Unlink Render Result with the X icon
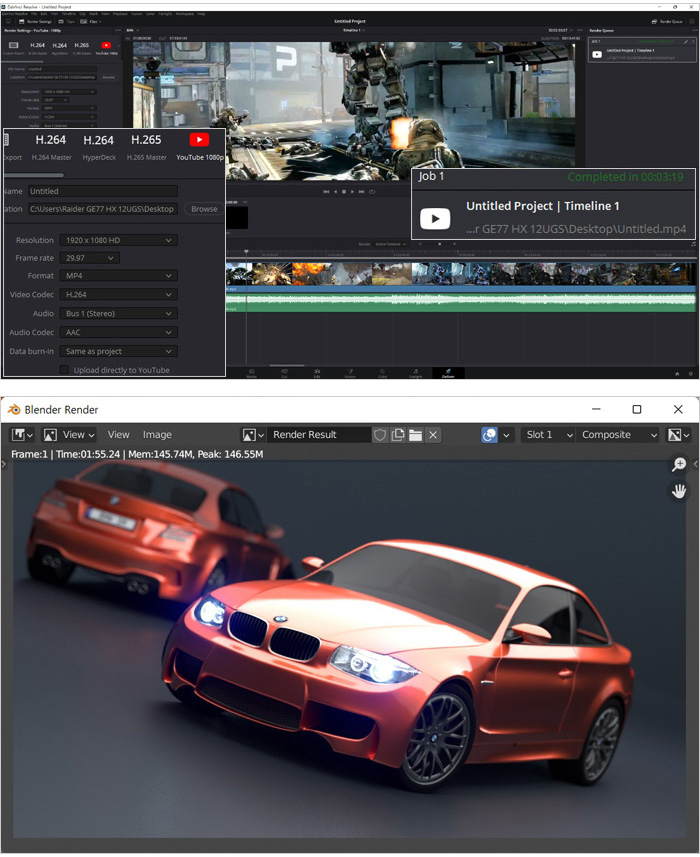 [433, 435]
